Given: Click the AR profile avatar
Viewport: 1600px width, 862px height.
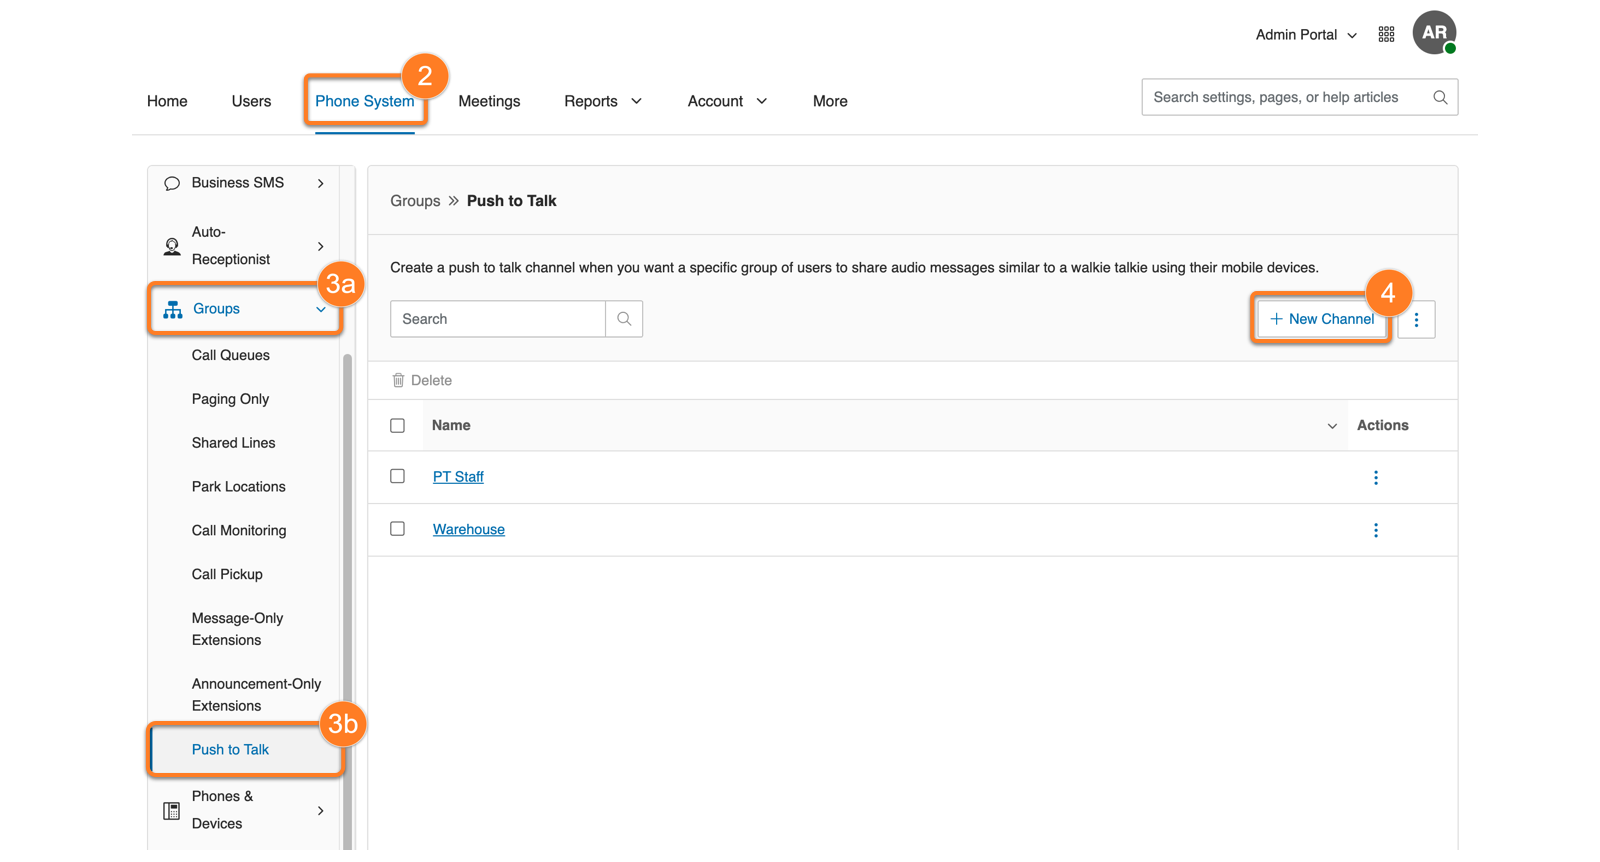Looking at the screenshot, I should tap(1434, 33).
